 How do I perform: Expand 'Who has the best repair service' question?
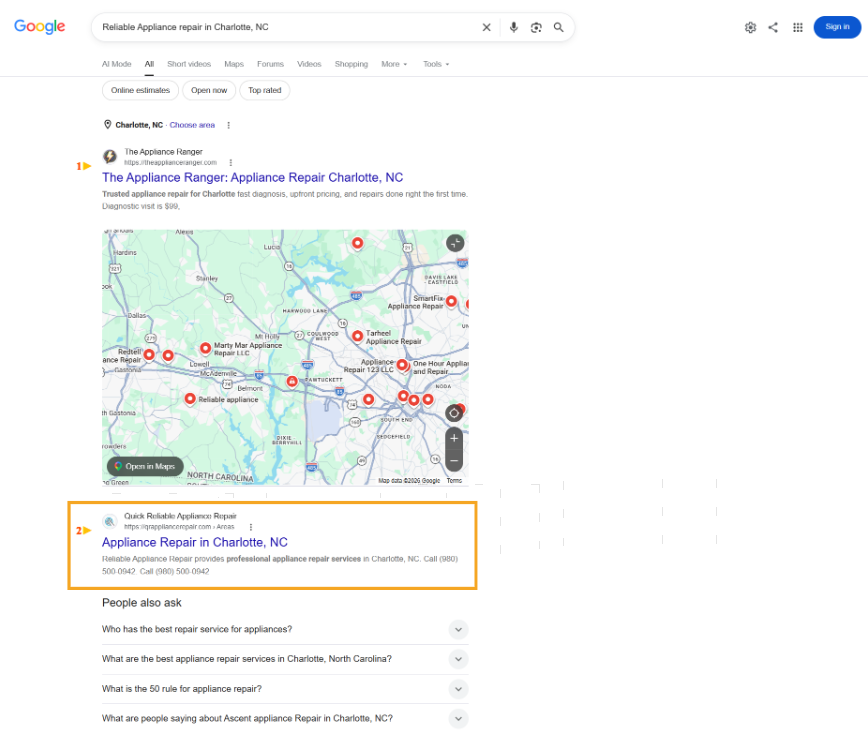(x=285, y=630)
